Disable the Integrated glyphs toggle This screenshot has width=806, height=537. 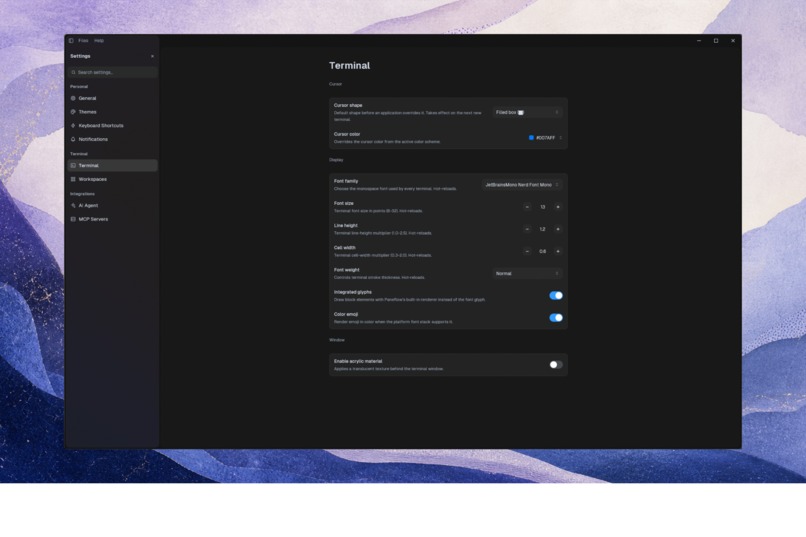pos(556,295)
